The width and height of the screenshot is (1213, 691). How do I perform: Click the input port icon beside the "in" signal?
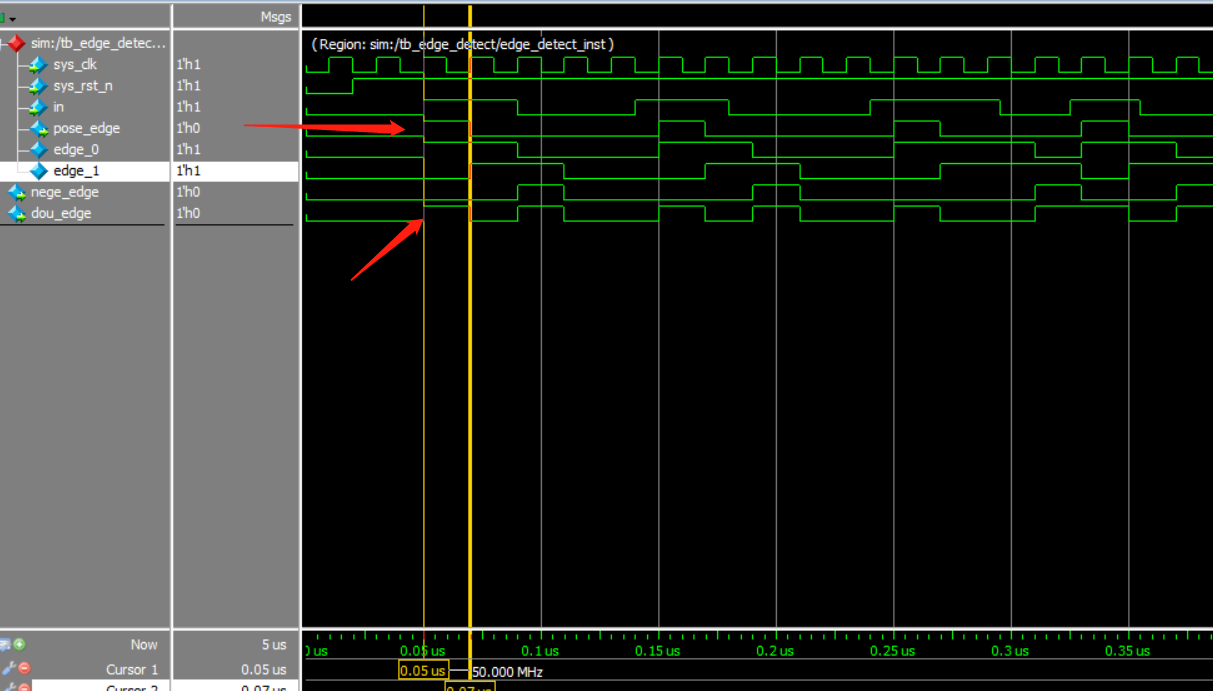pos(38,107)
